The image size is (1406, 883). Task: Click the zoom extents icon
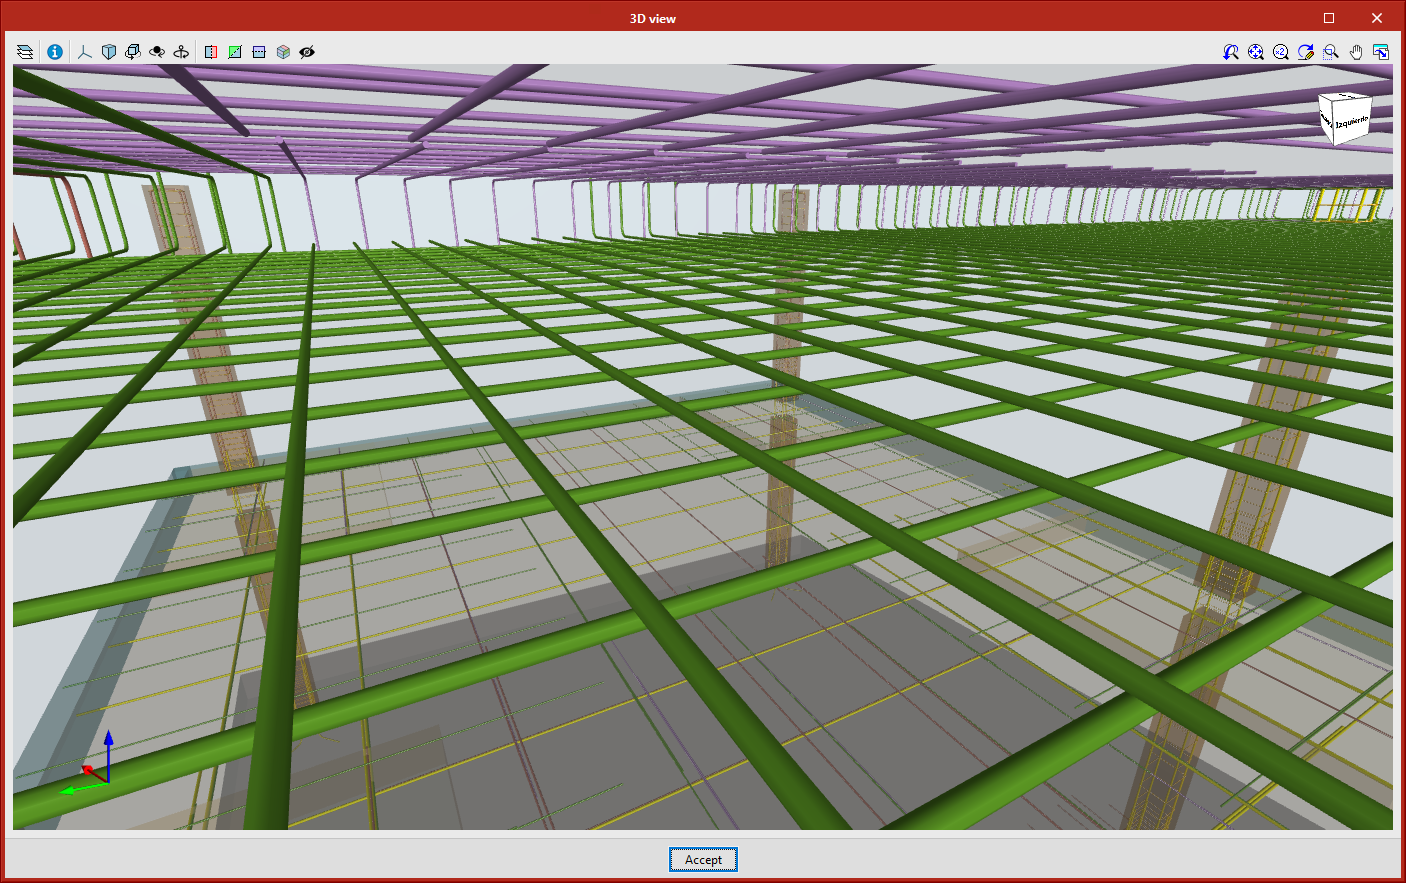(1256, 52)
